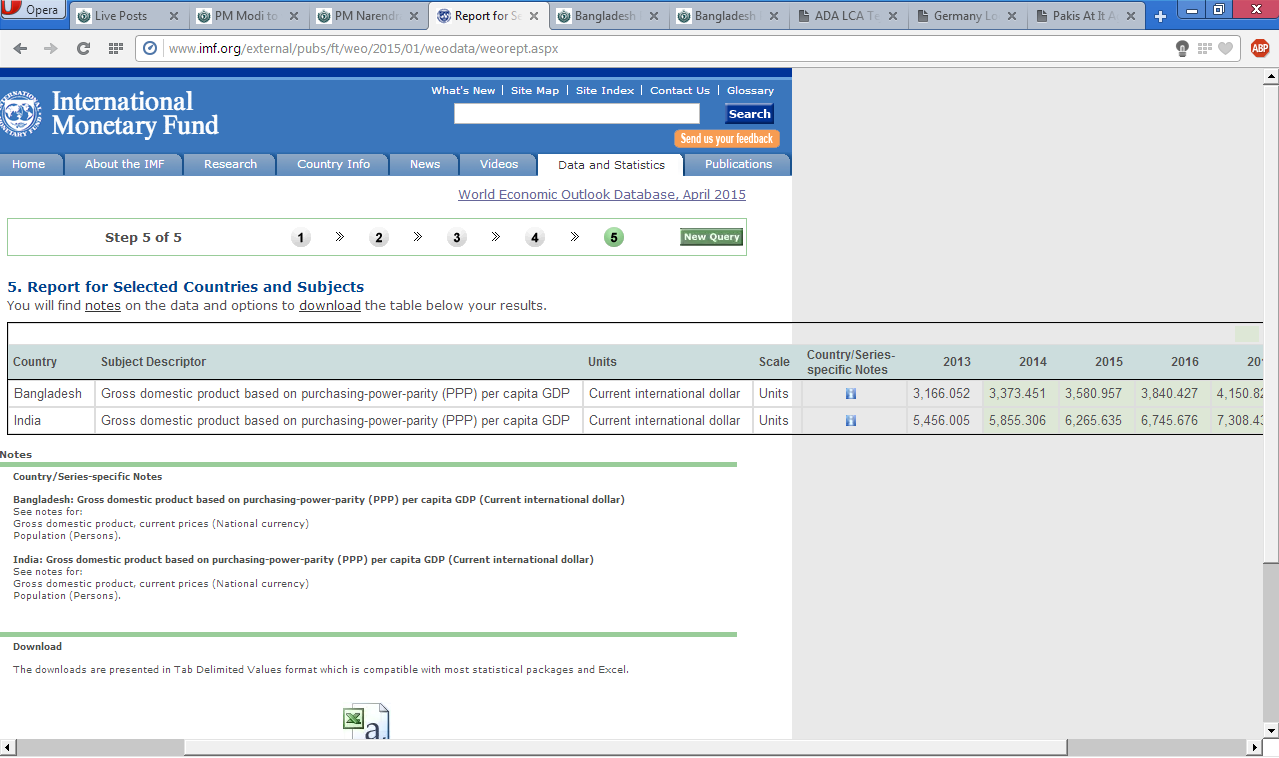The image size is (1279, 758).
Task: Click the Contact Us link
Action: point(680,90)
